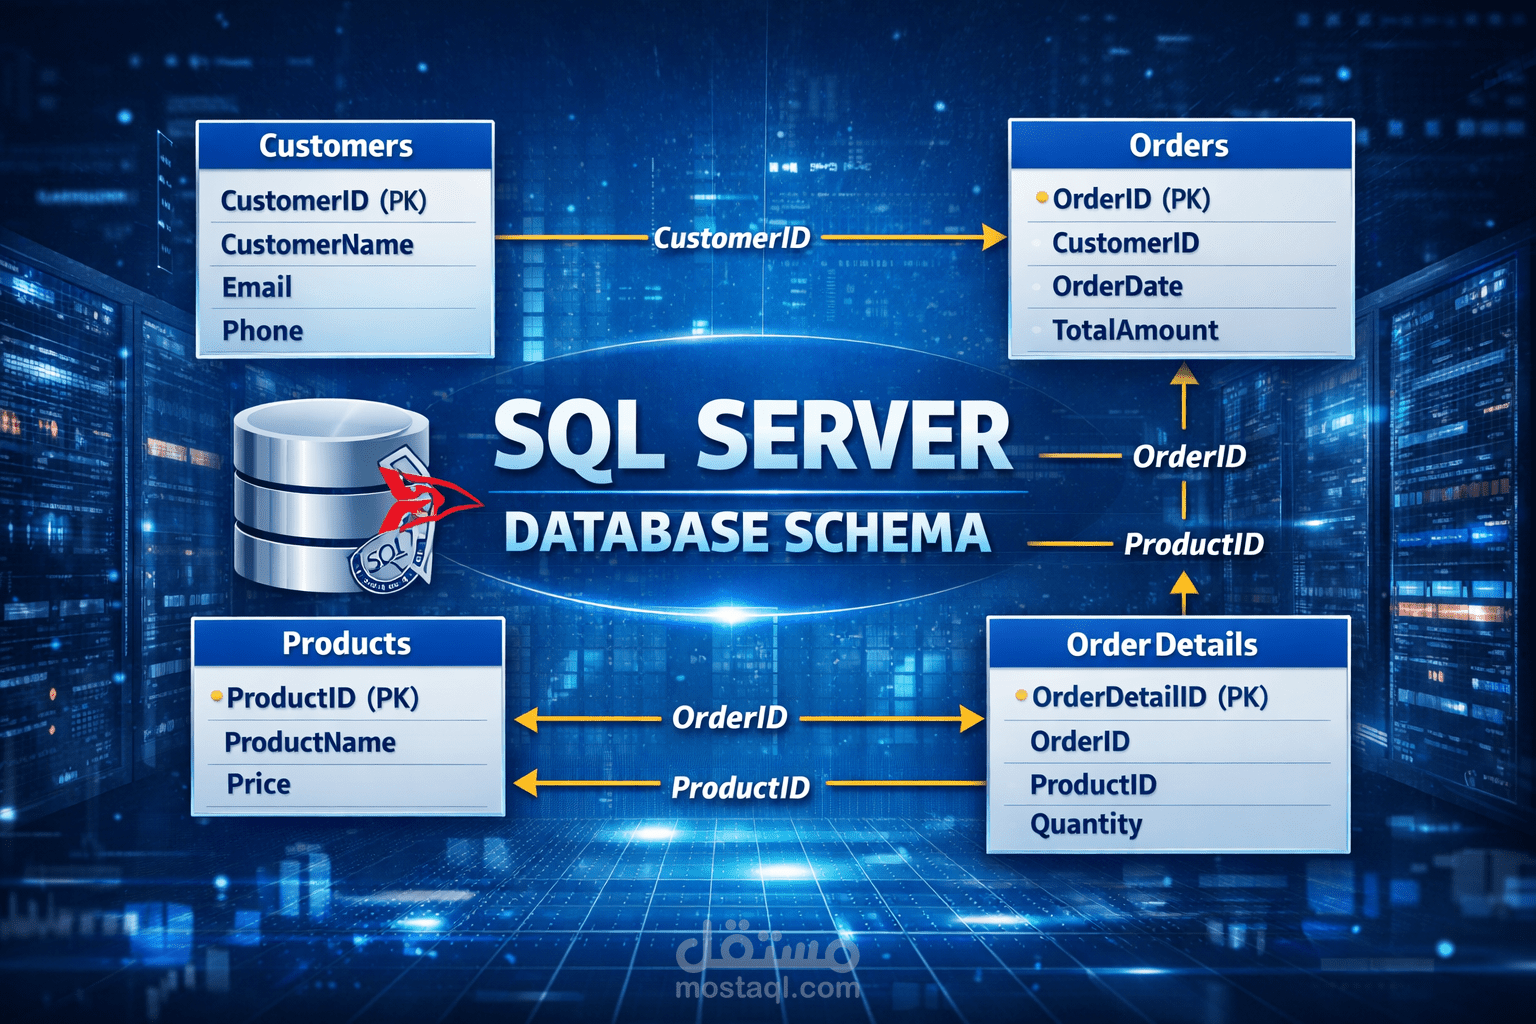Click the DATABASE SCHEMA subtitle text
The height and width of the screenshot is (1024, 1536).
click(747, 532)
